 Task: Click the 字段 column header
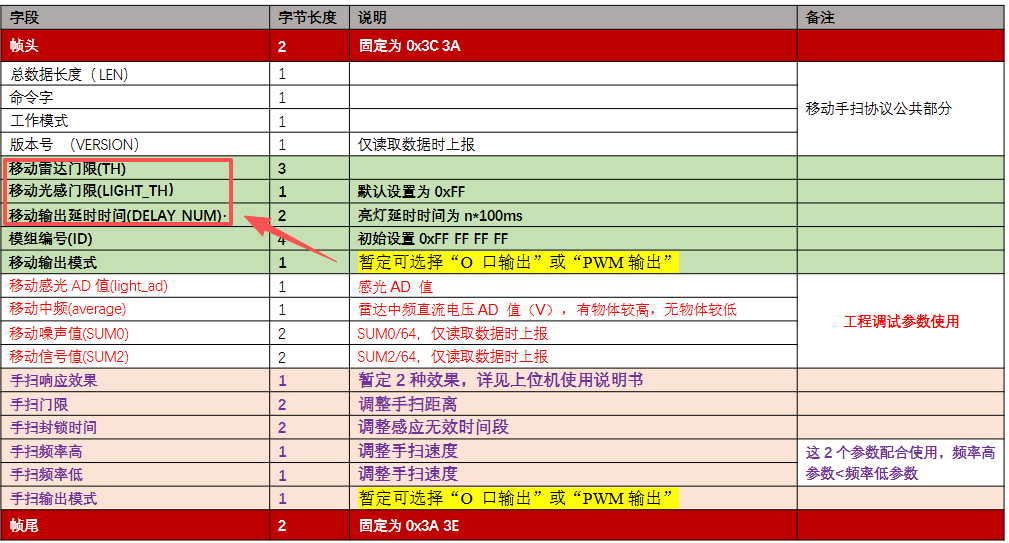135,17
